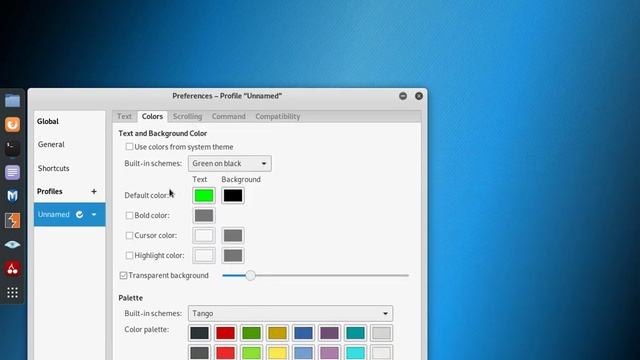640x360 pixels.
Task: Open the eye icon app in dock
Action: coord(12,244)
